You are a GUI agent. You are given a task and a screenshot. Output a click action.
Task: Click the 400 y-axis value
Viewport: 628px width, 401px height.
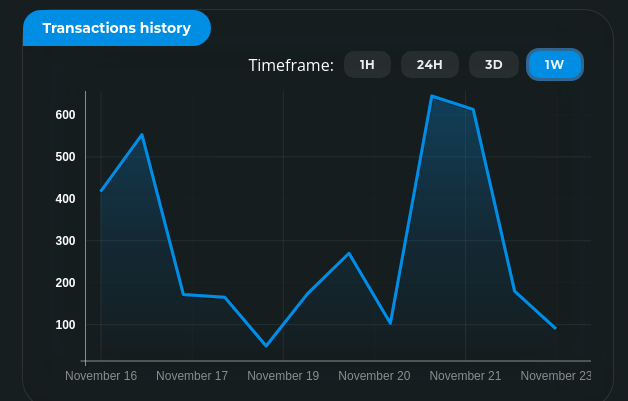point(65,199)
